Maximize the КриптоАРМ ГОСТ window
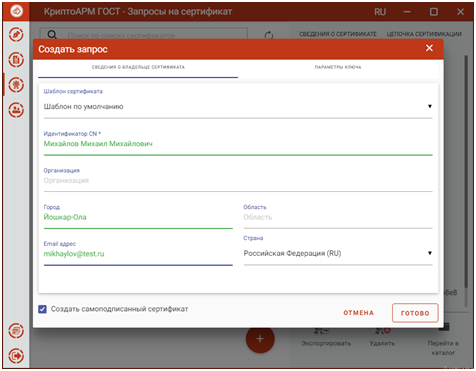Screen dimensions: 476x371 click(x=434, y=12)
